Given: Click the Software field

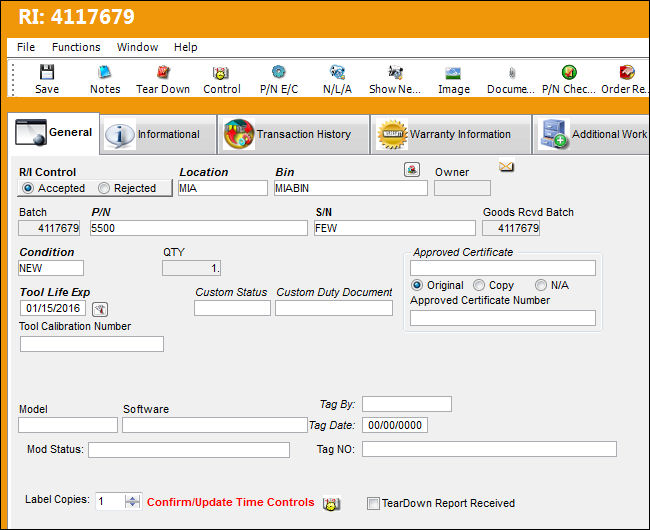Looking at the screenshot, I should [x=215, y=425].
